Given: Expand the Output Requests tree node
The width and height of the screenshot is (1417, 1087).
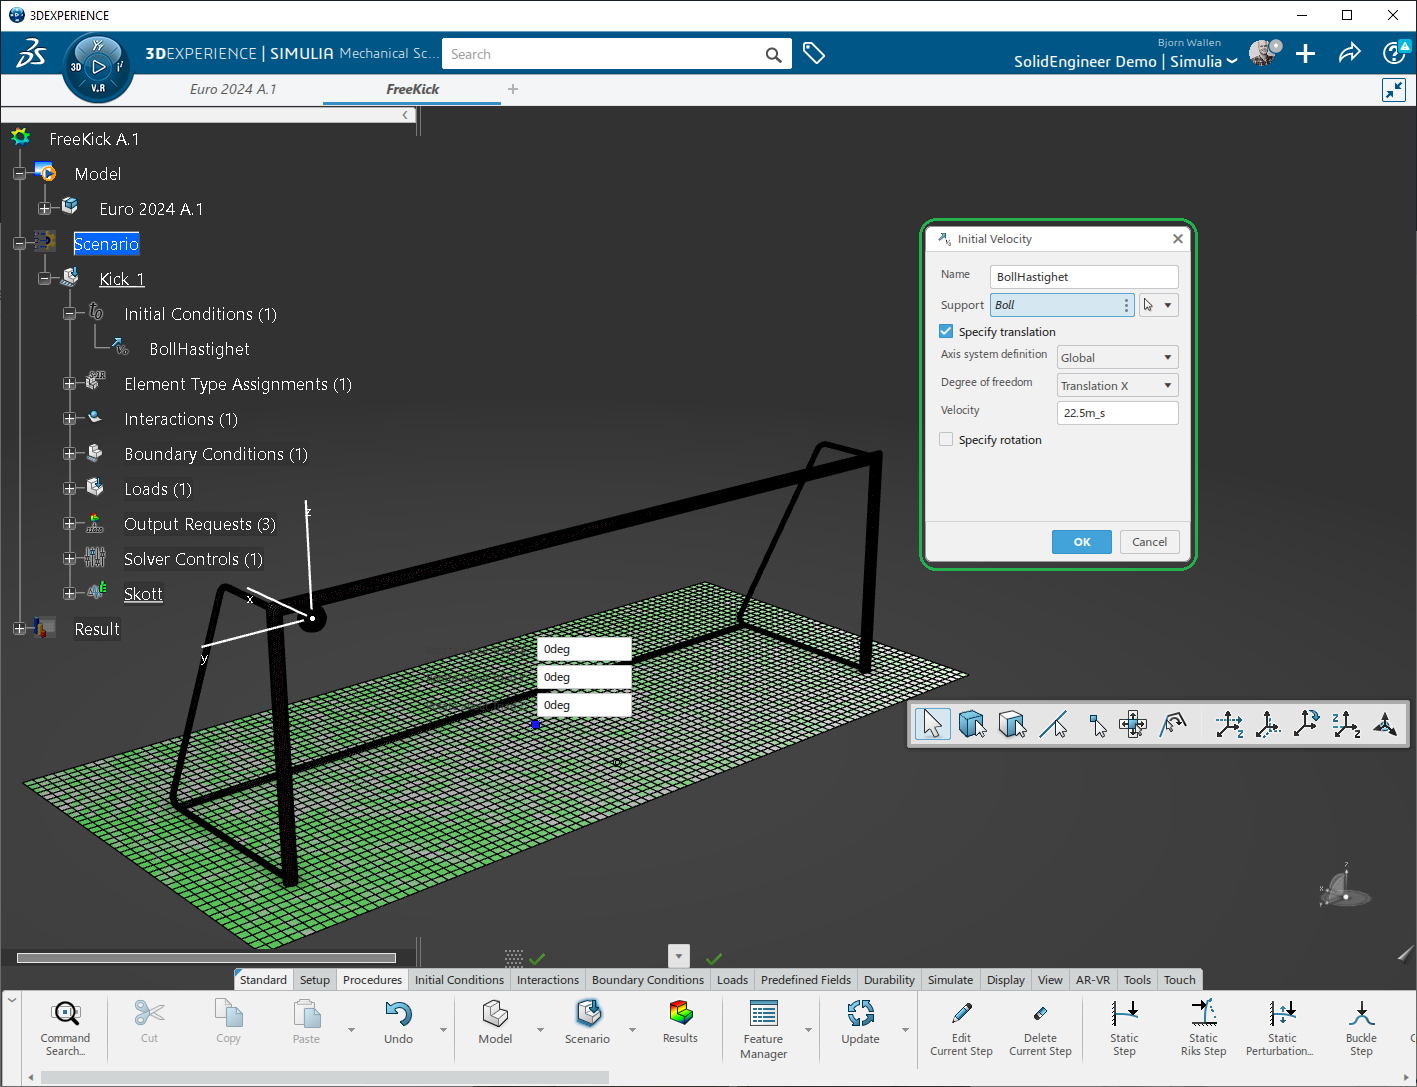Looking at the screenshot, I should point(69,524).
